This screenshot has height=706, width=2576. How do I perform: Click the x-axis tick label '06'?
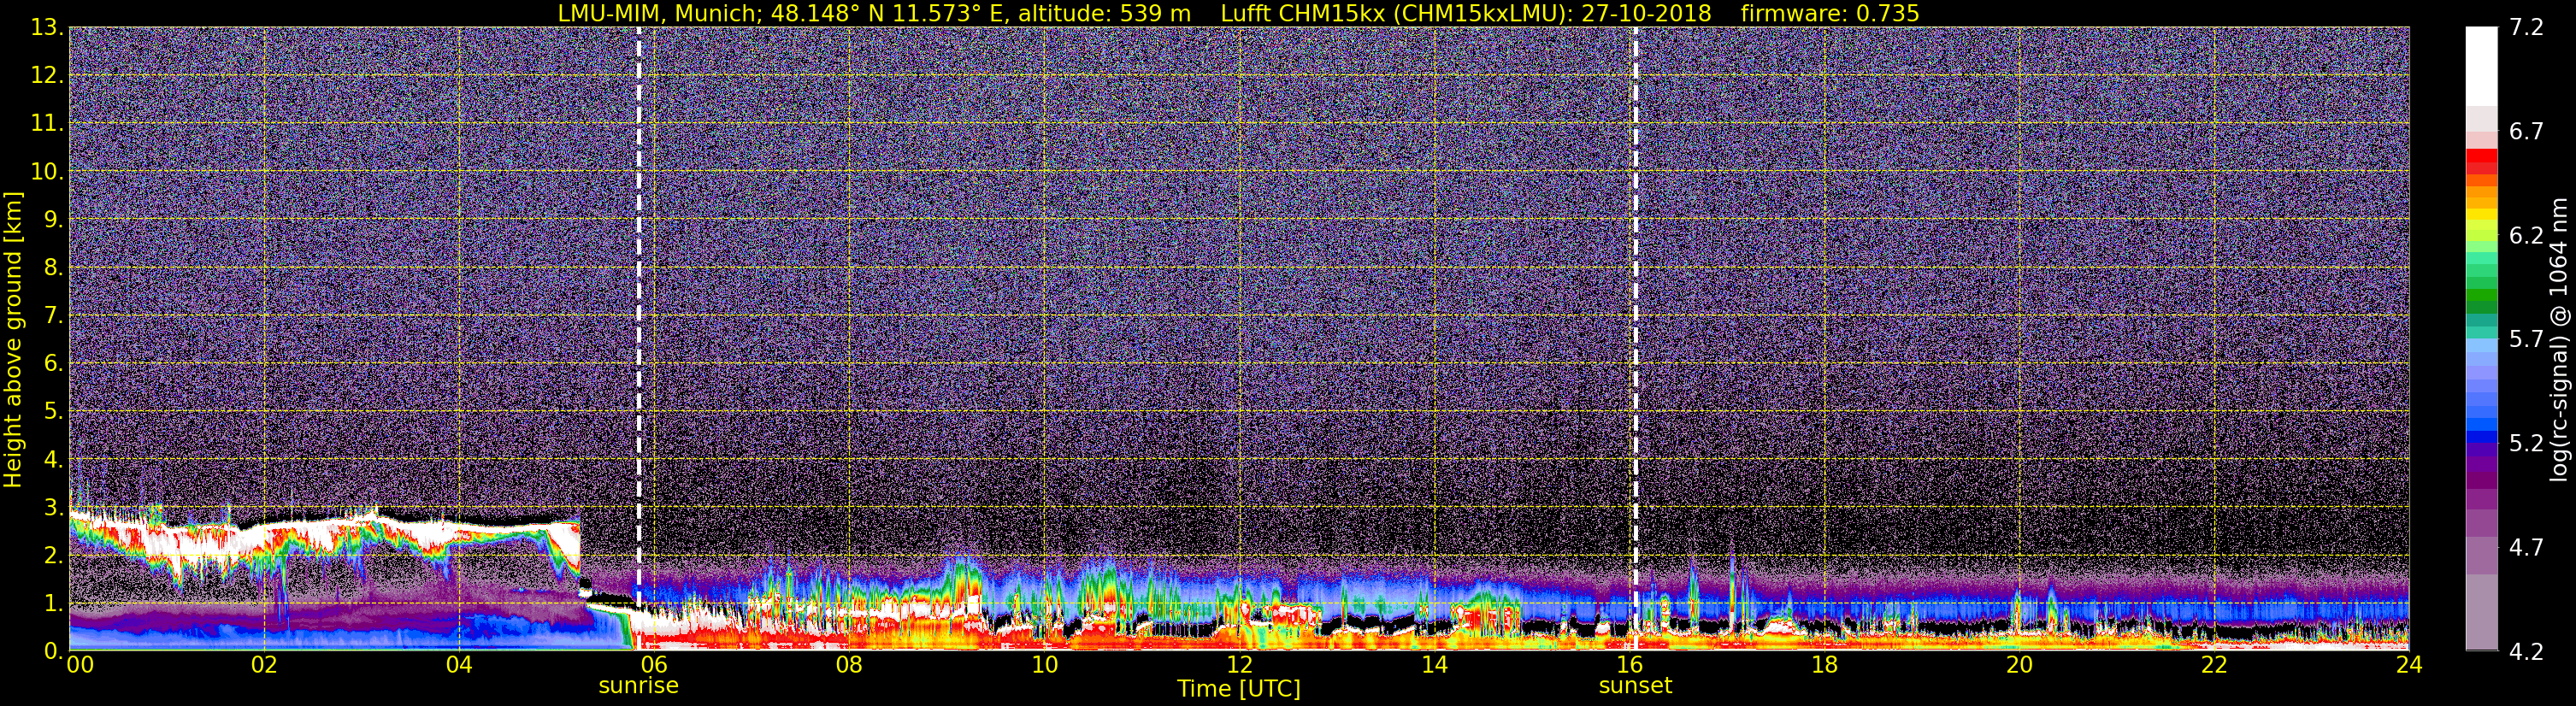[654, 665]
